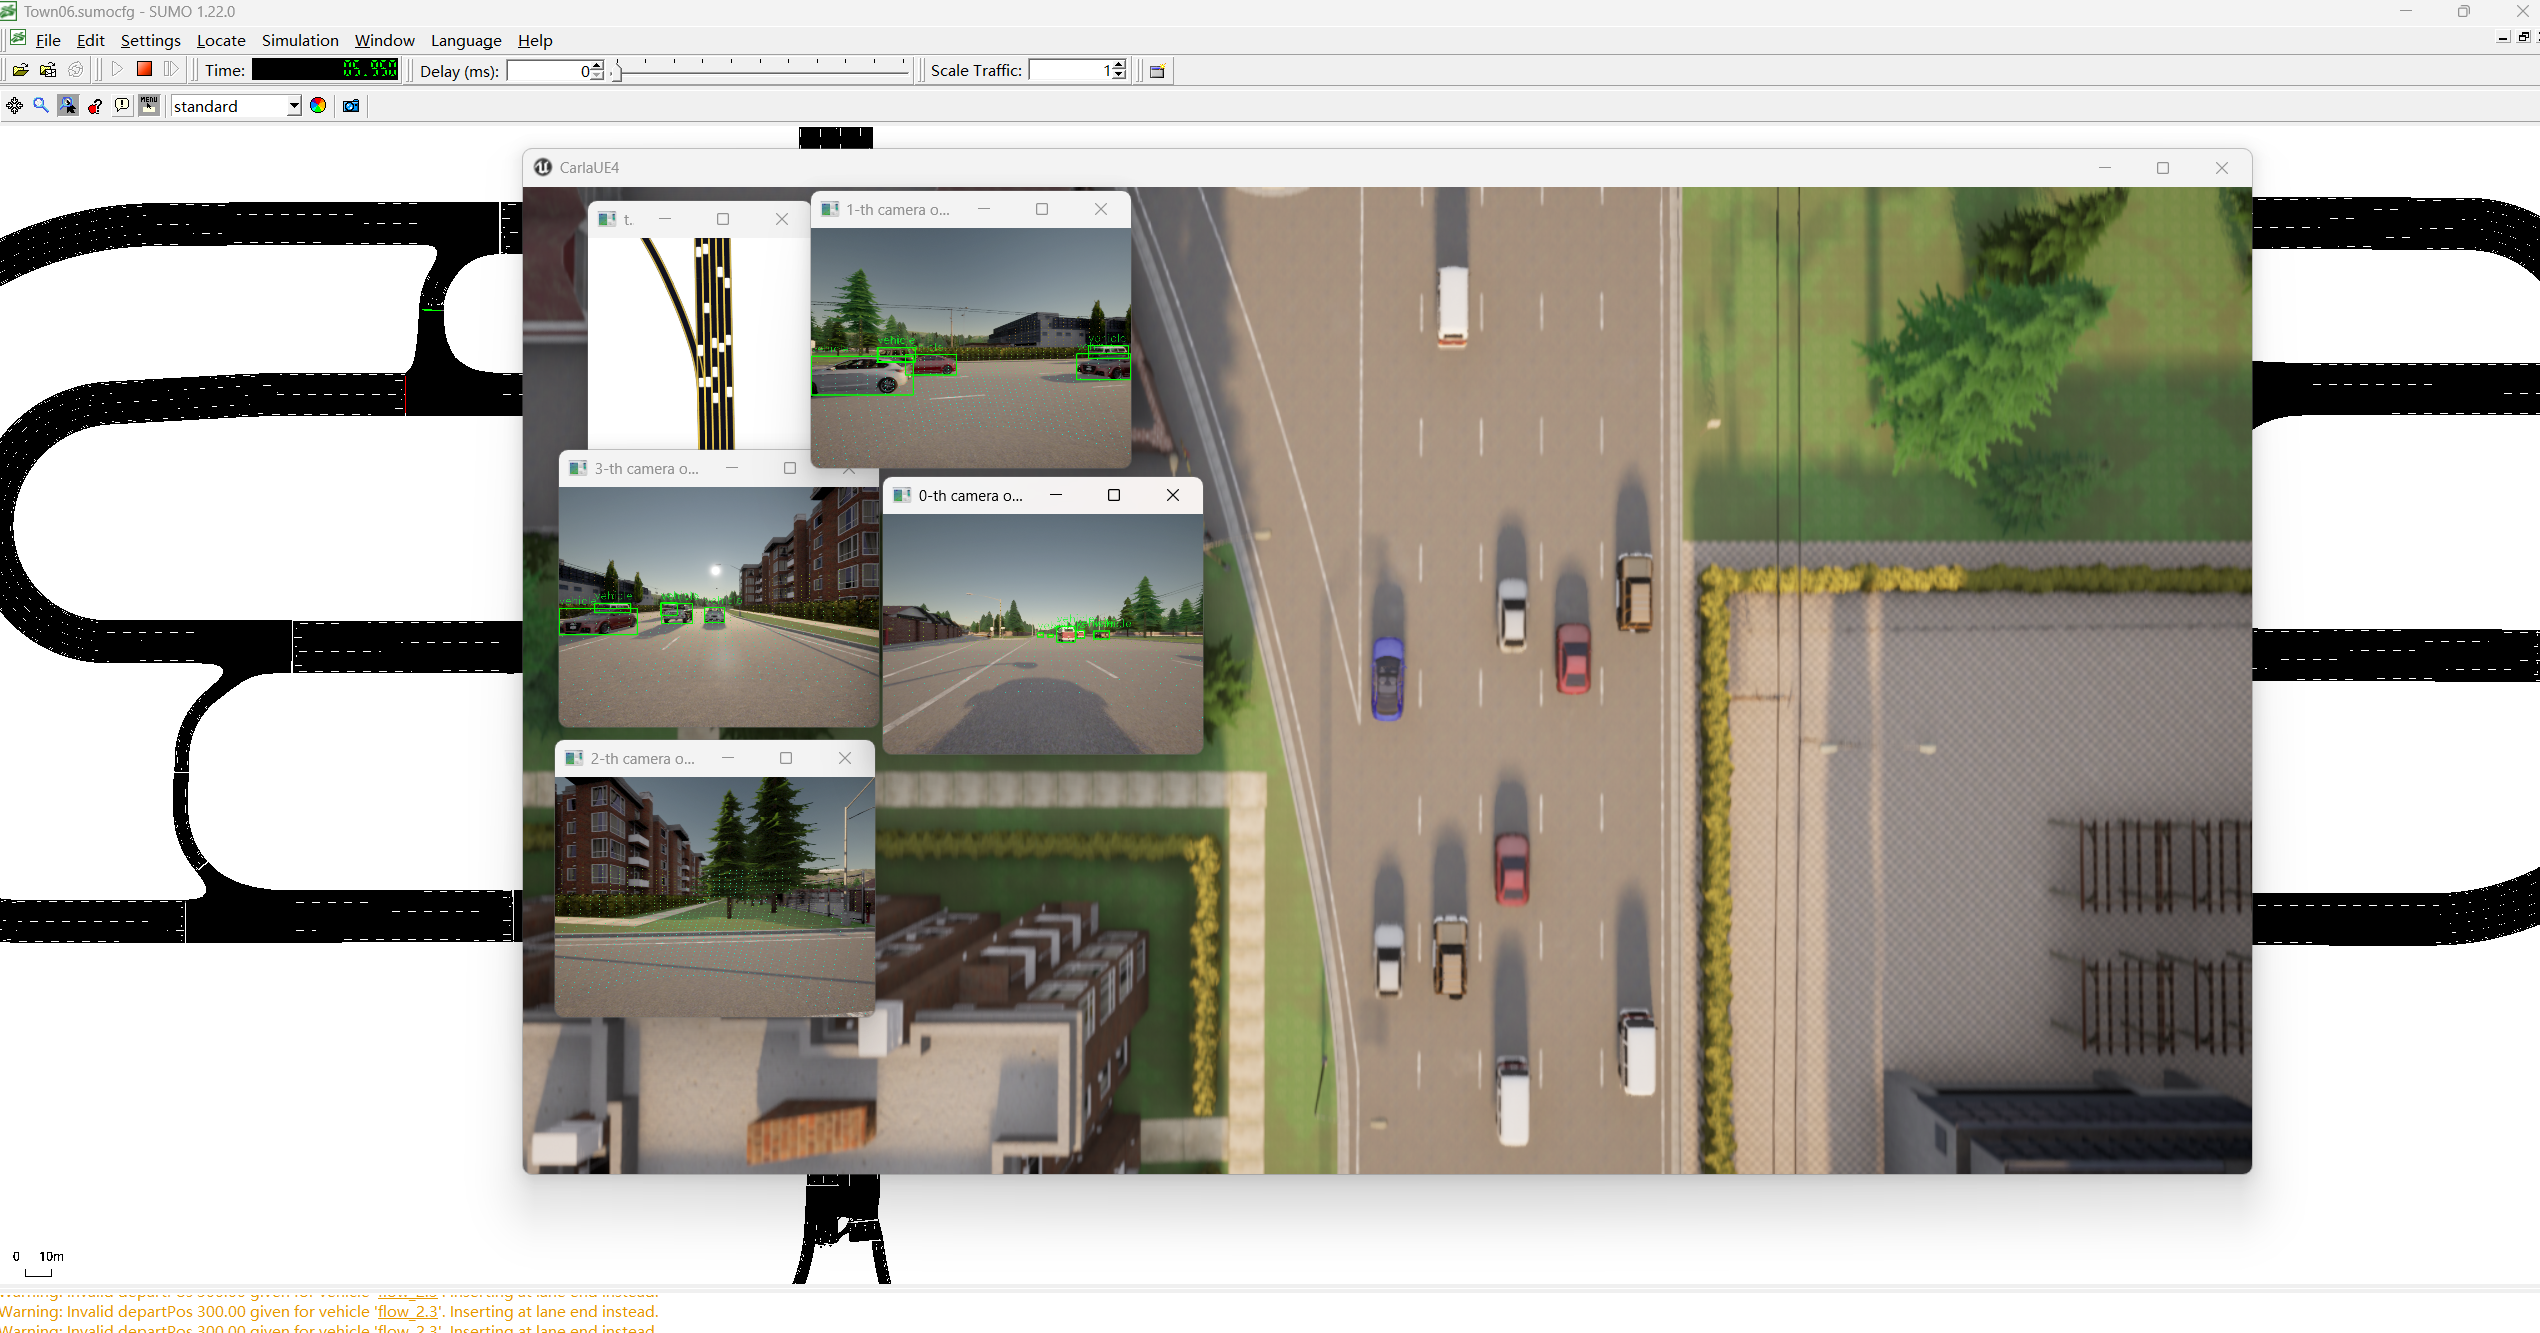Screen dimensions: 2540x1333
Task: Open a new view window icon
Action: [1157, 71]
